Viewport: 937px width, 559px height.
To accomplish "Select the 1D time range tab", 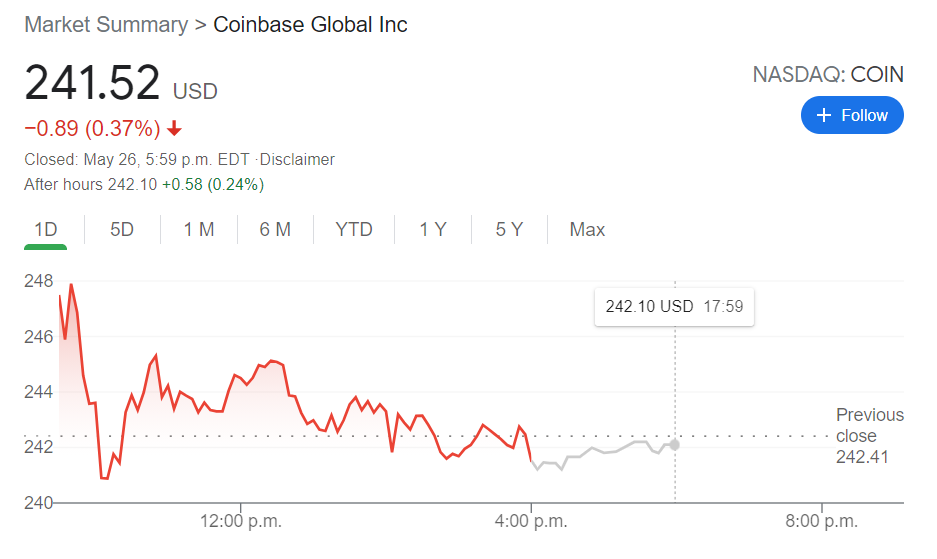I will (x=46, y=230).
